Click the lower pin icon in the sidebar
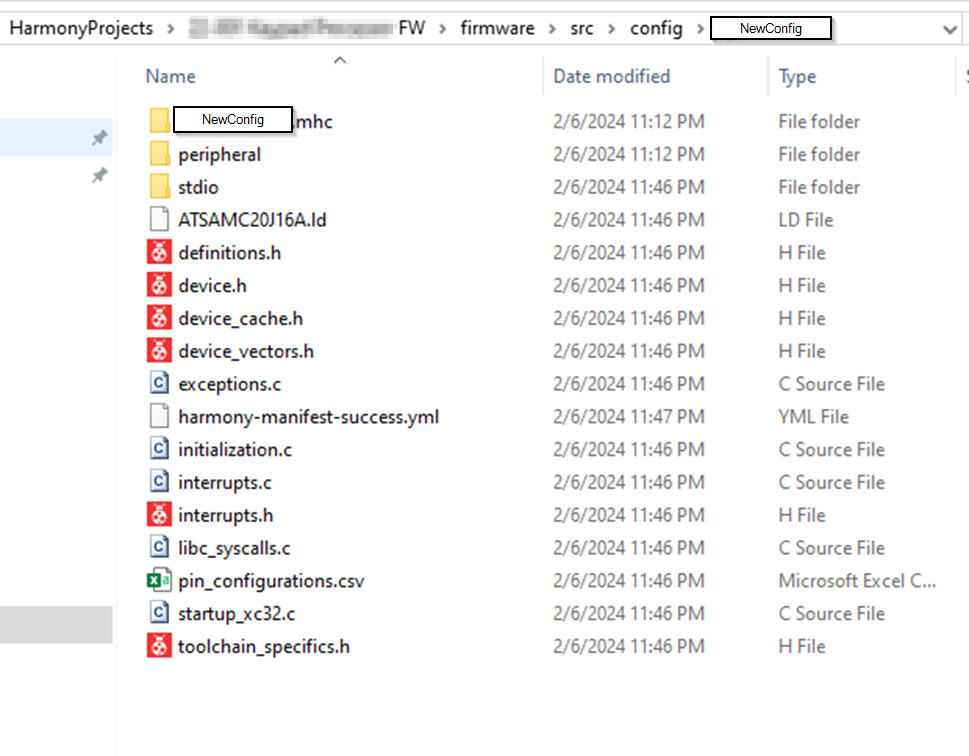Image resolution: width=969 pixels, height=756 pixels. pyautogui.click(x=99, y=175)
